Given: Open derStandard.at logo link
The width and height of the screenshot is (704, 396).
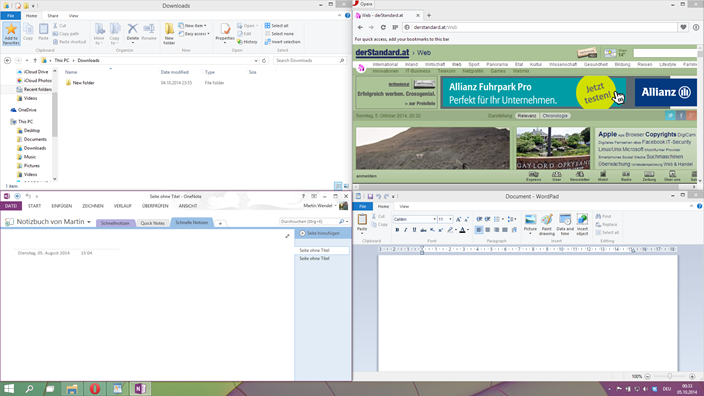Looking at the screenshot, I should [x=382, y=53].
